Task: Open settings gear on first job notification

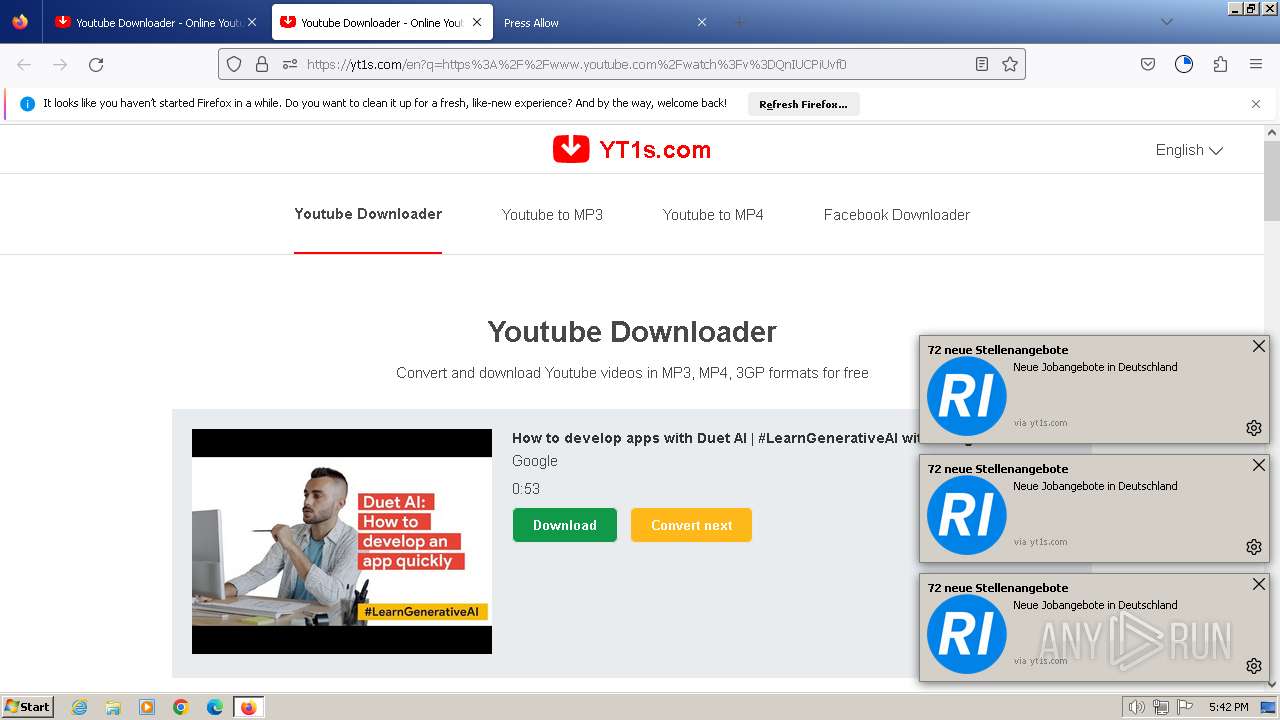Action: (x=1254, y=428)
